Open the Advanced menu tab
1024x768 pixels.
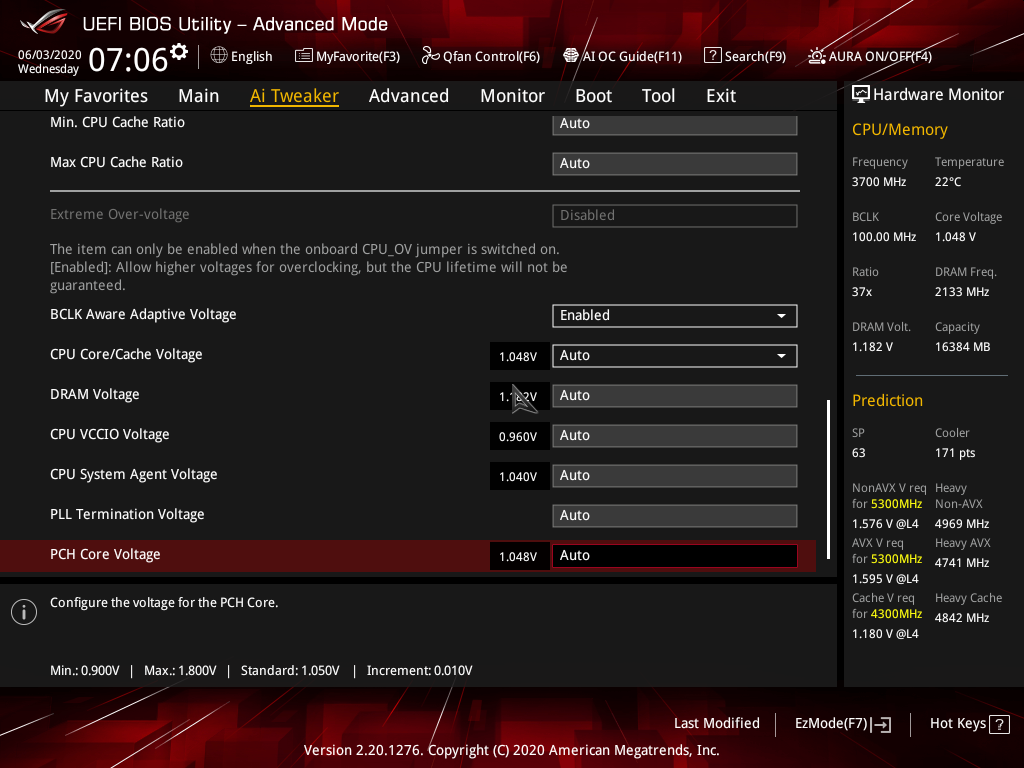(x=409, y=95)
